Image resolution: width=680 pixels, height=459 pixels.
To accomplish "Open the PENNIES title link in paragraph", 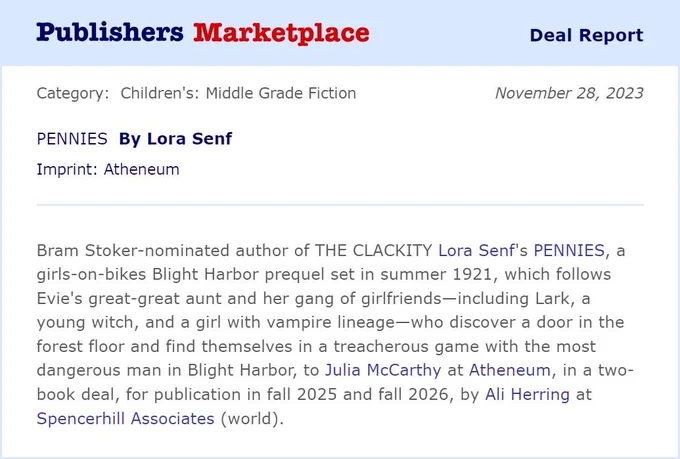I will (x=569, y=251).
